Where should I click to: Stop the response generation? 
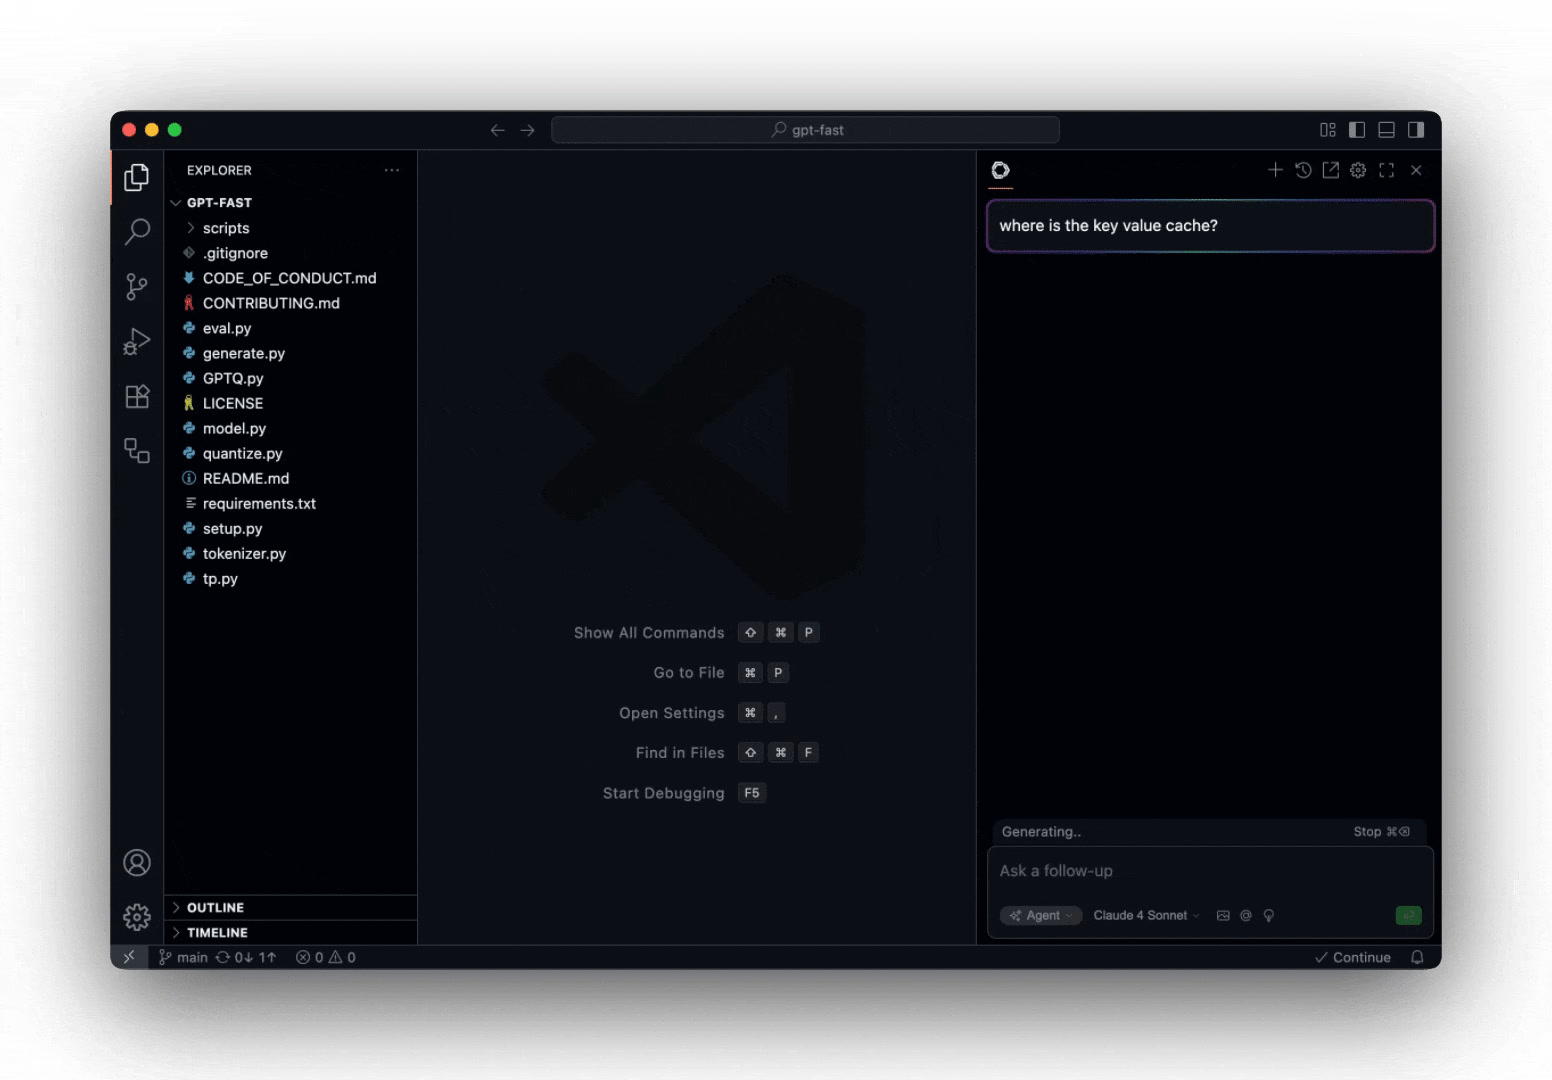coord(1381,831)
